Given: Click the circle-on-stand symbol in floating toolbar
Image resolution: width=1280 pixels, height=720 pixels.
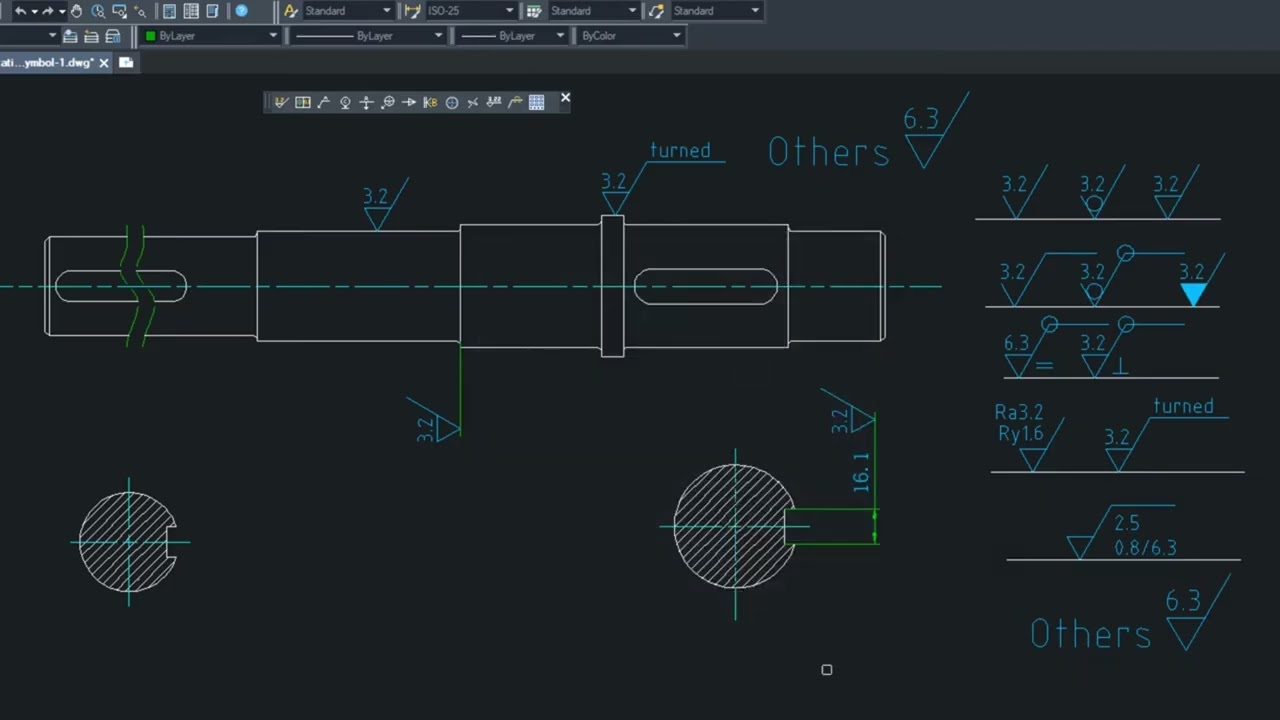Looking at the screenshot, I should coord(345,102).
